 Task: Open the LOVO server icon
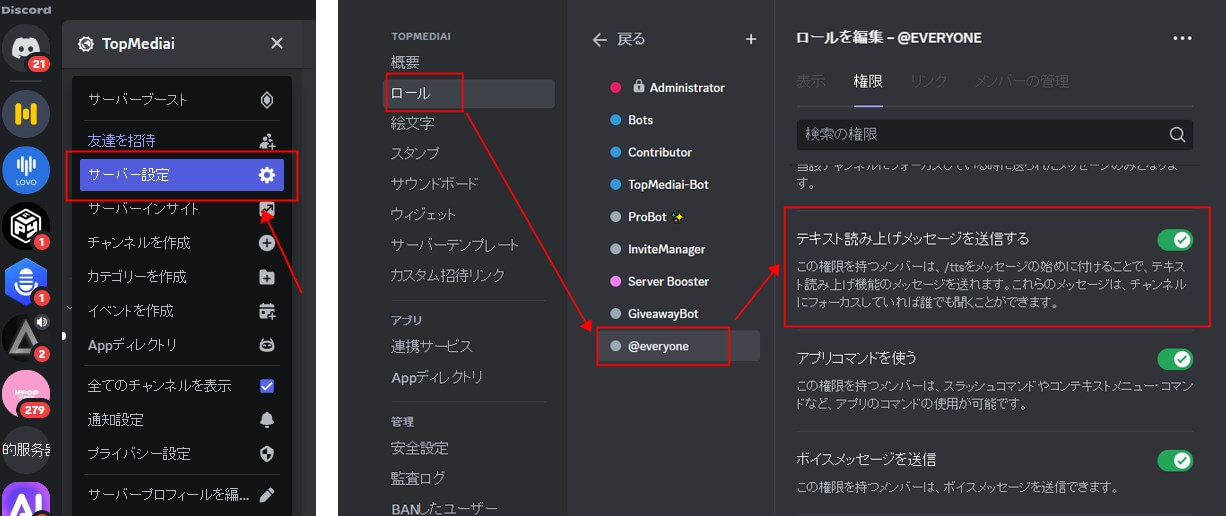[x=26, y=169]
